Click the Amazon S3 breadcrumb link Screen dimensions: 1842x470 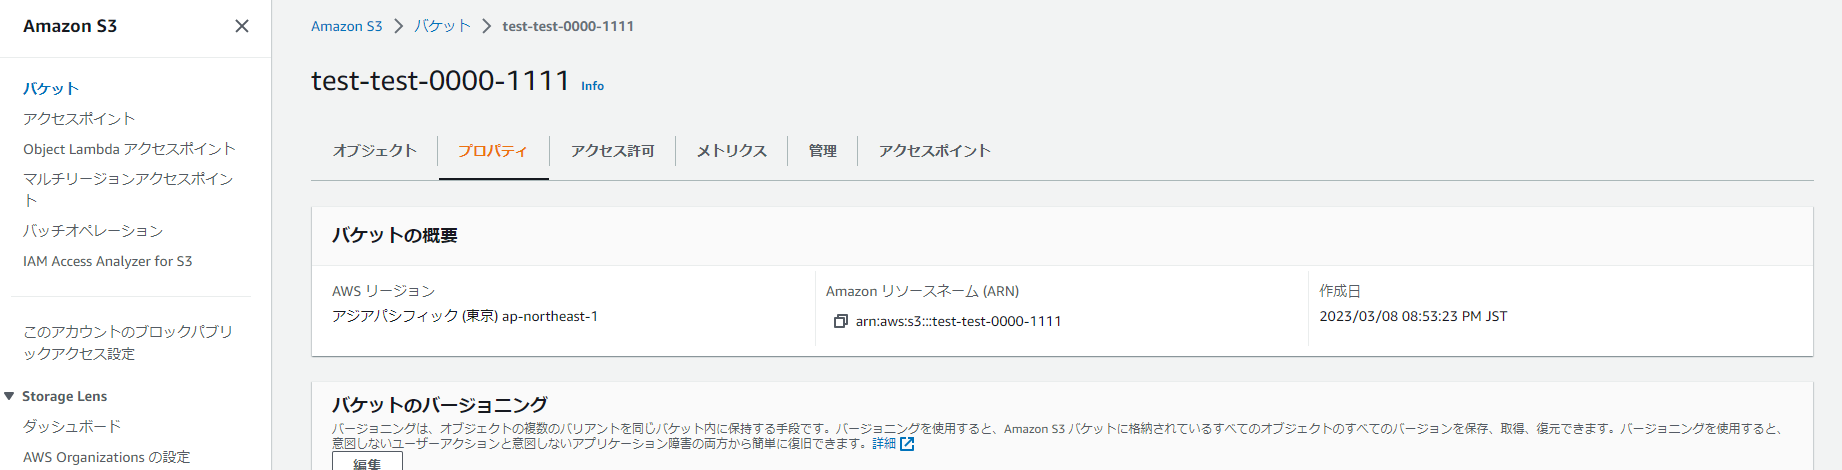click(346, 26)
